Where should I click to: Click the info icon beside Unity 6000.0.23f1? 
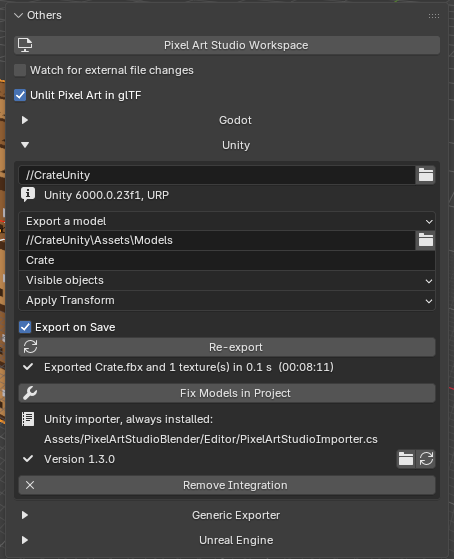28,195
